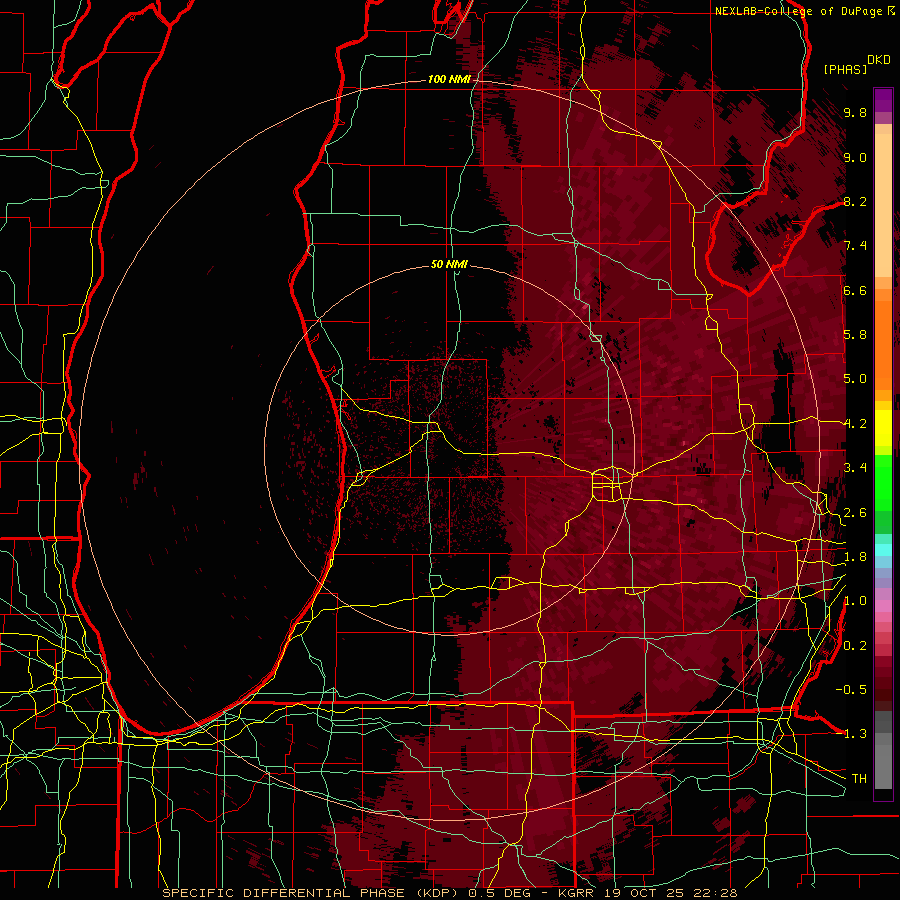The width and height of the screenshot is (900, 900).
Task: Click the 5.0 legend value
Action: pyautogui.click(x=855, y=379)
